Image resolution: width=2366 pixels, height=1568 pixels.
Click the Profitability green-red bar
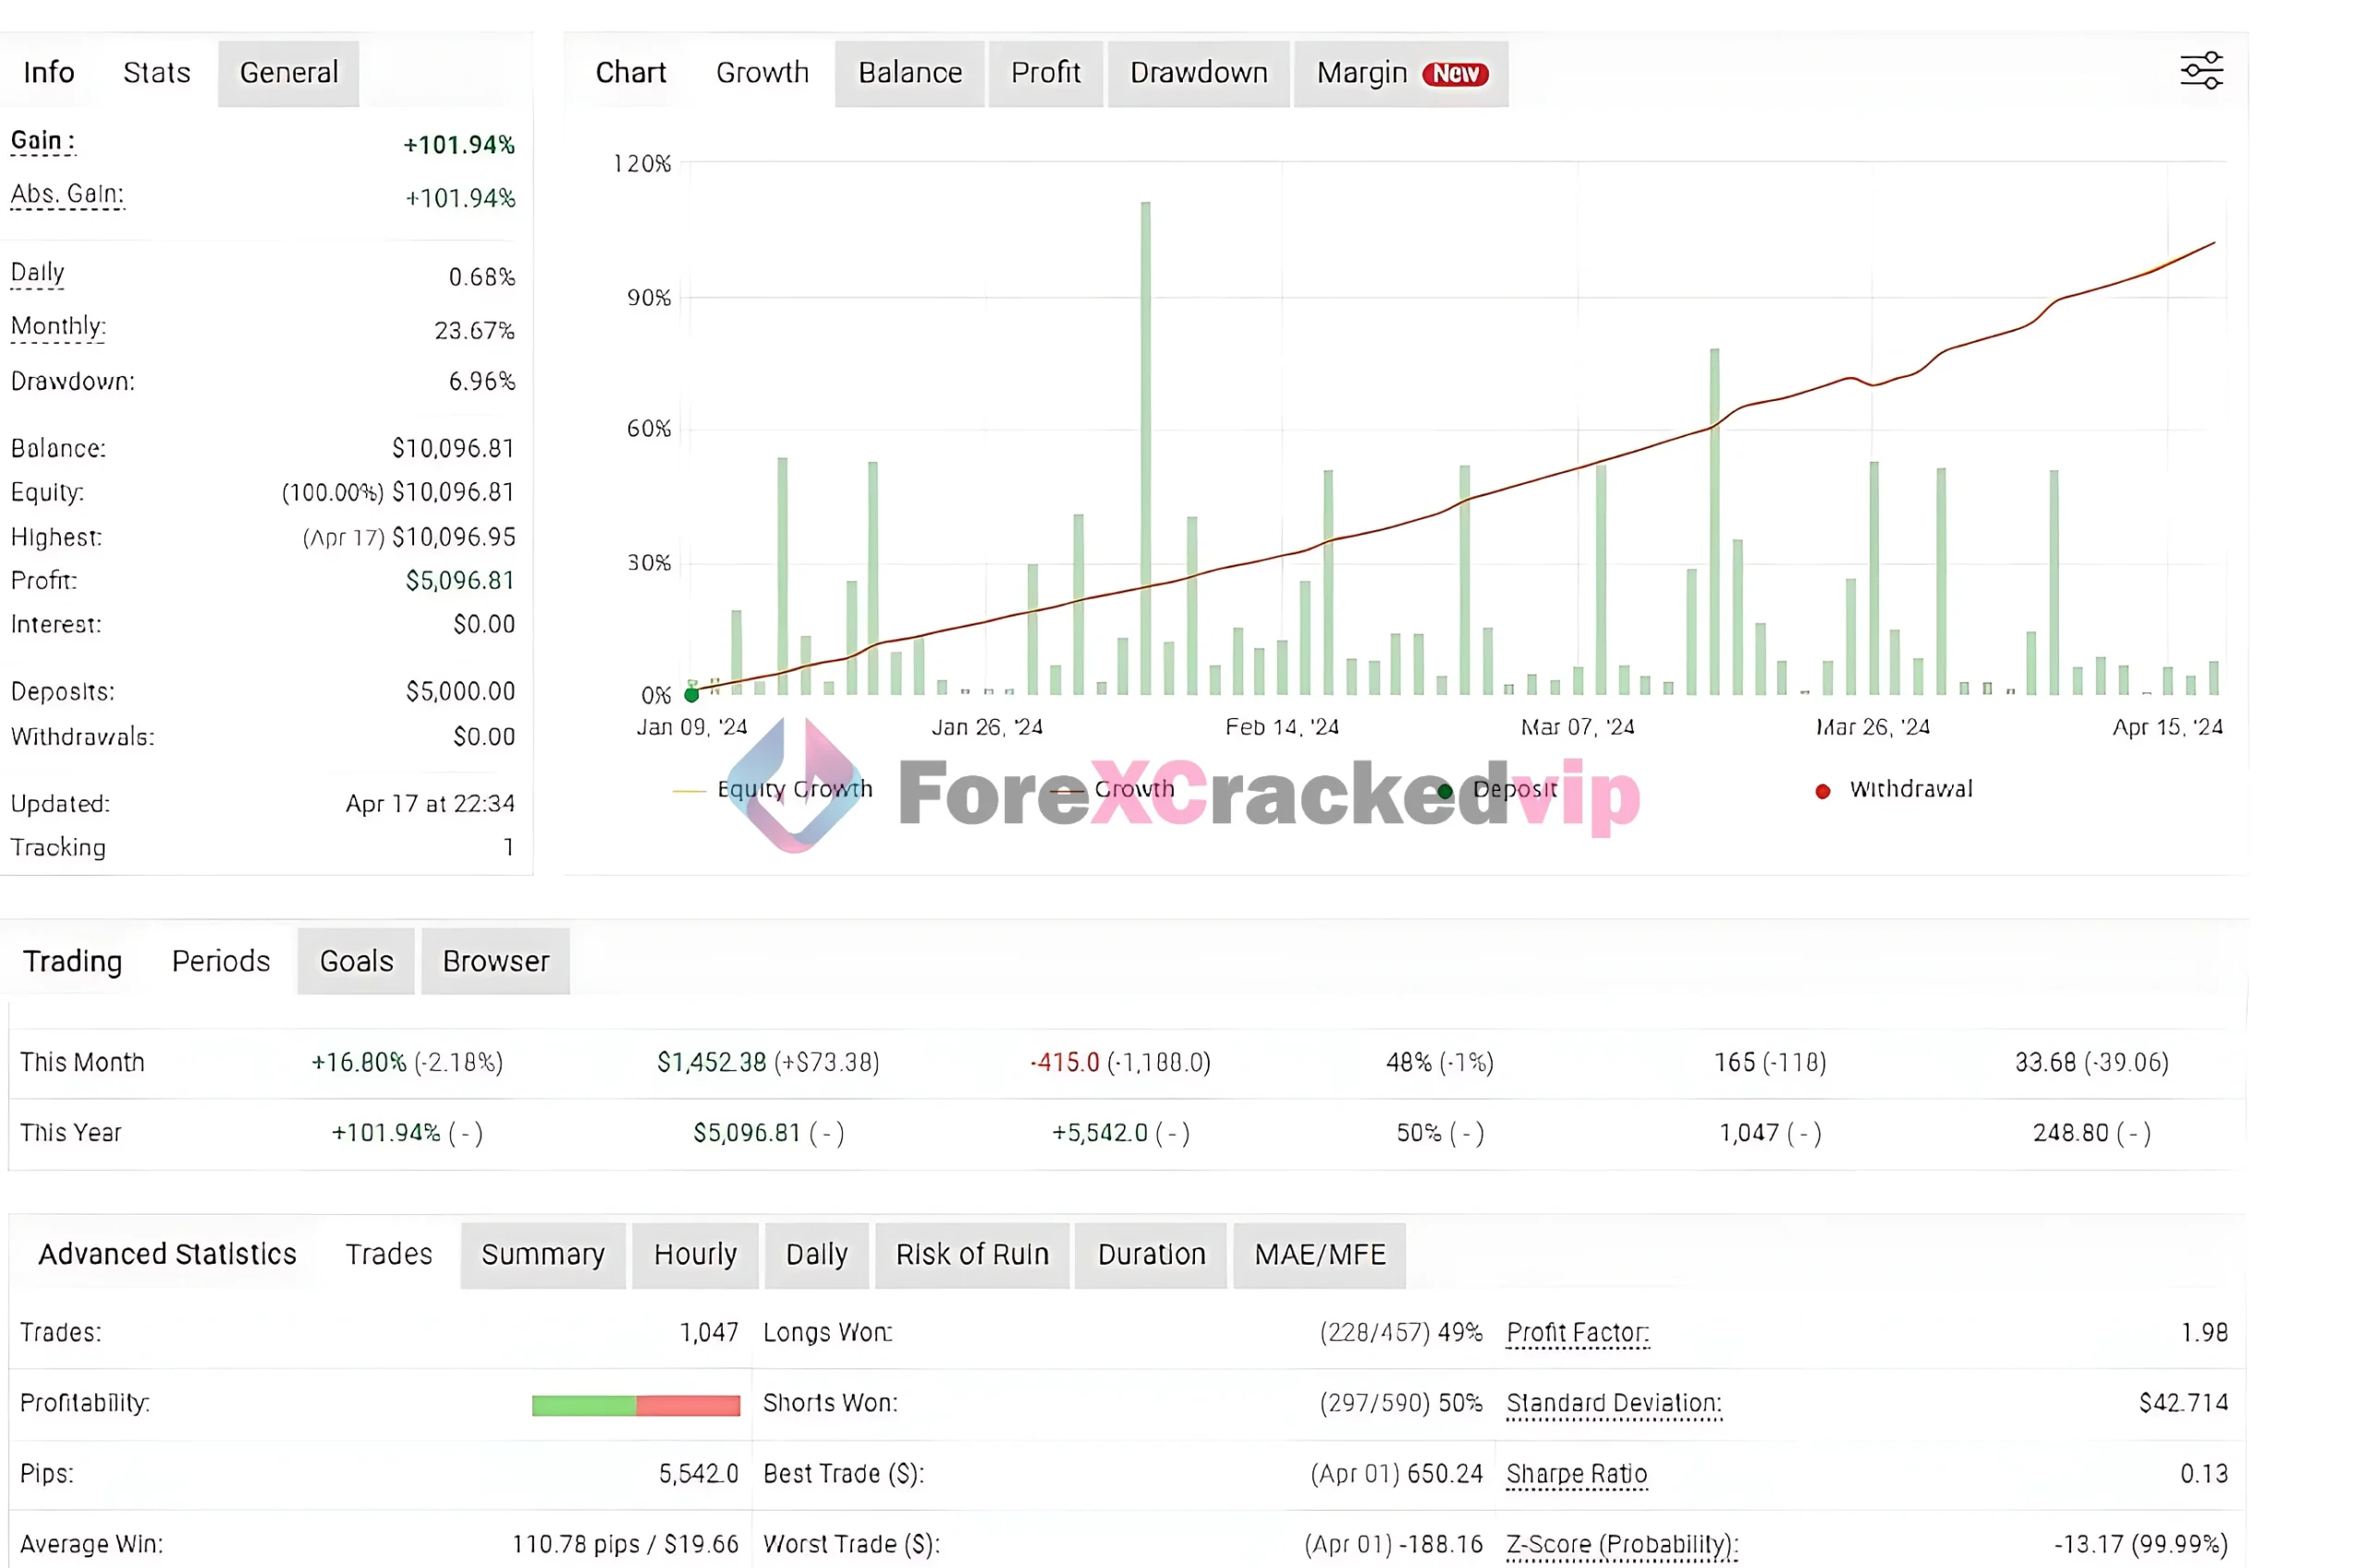[635, 1405]
